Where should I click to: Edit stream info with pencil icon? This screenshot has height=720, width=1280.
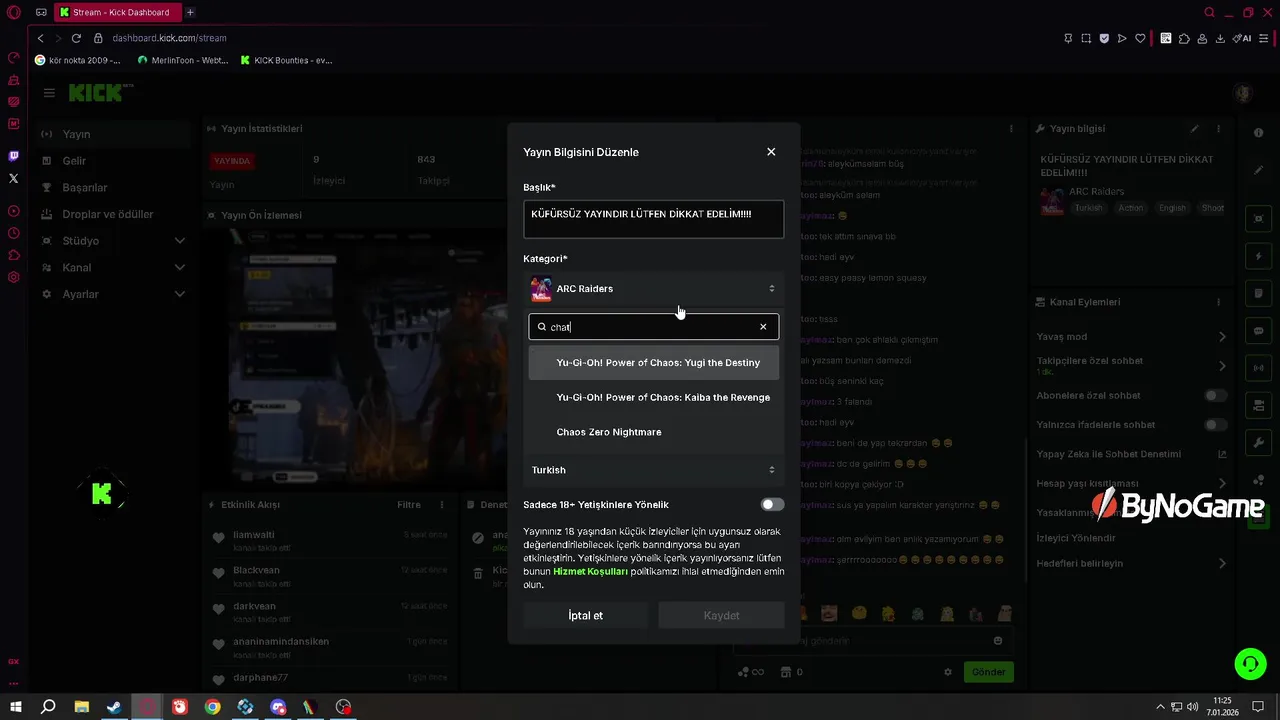pyautogui.click(x=1194, y=129)
